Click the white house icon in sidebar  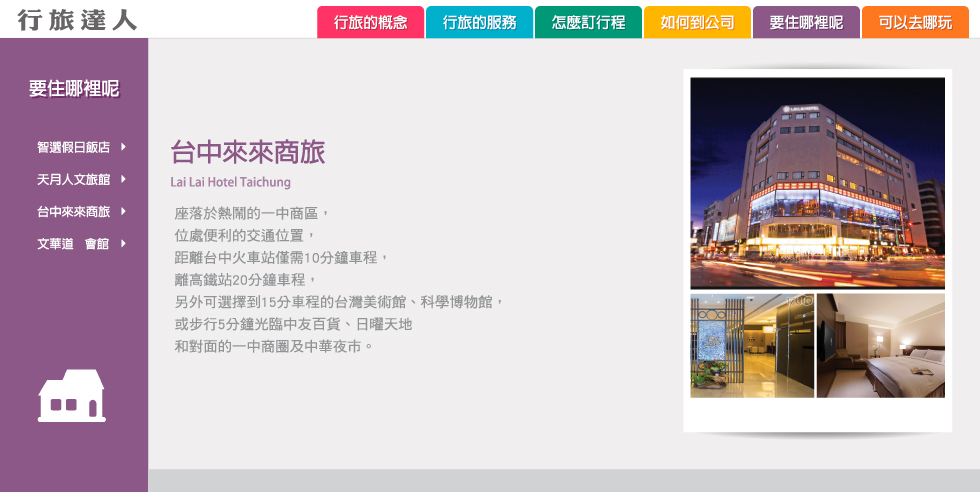point(72,395)
